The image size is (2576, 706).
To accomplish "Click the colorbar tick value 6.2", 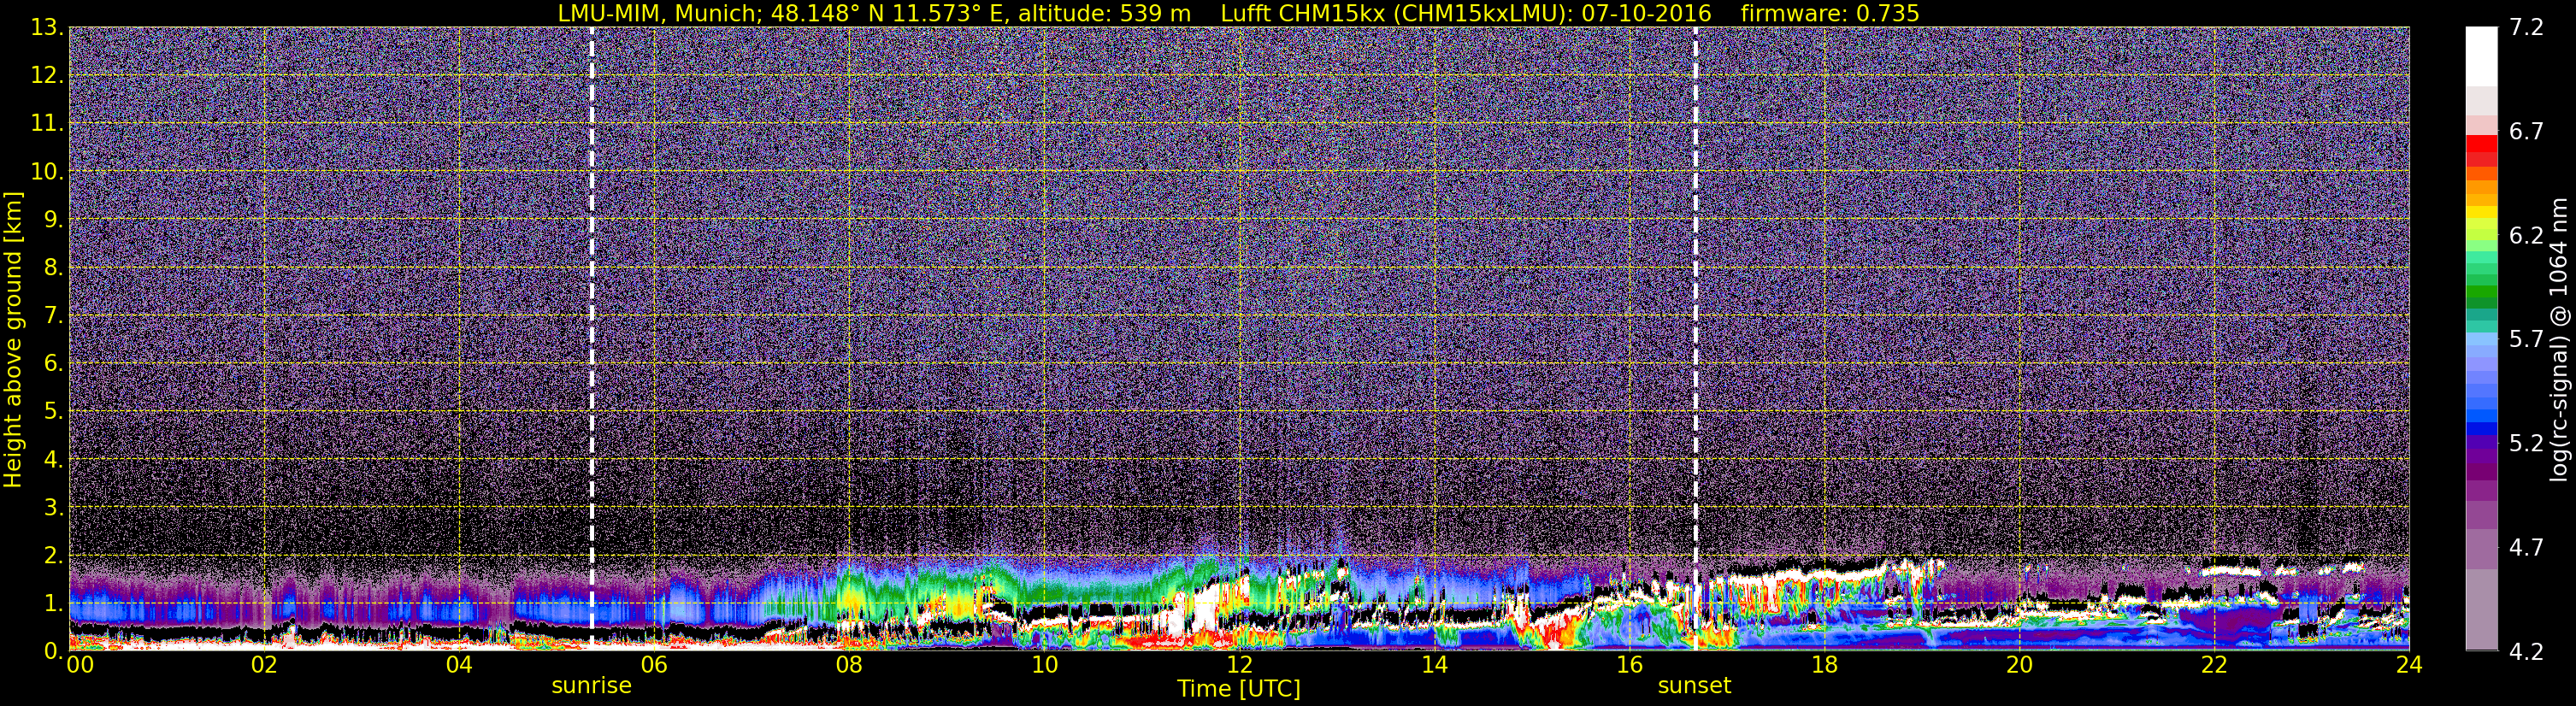I will pos(2526,236).
